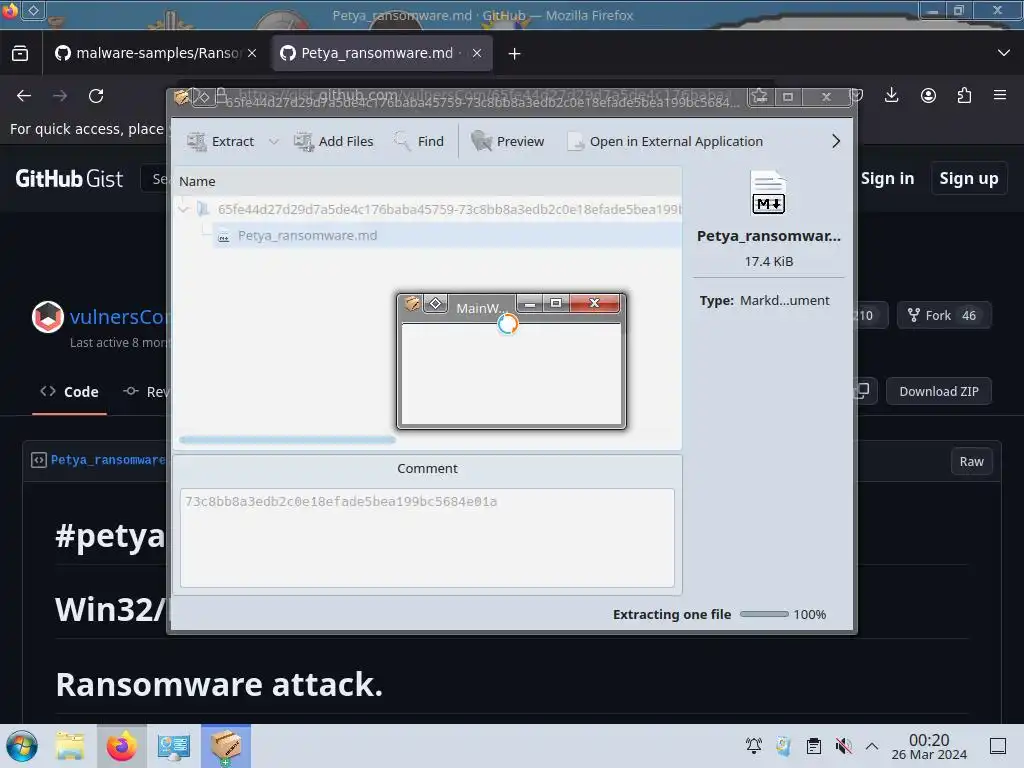Open a new Firefox tab
This screenshot has height=768, width=1024.
[x=515, y=54]
